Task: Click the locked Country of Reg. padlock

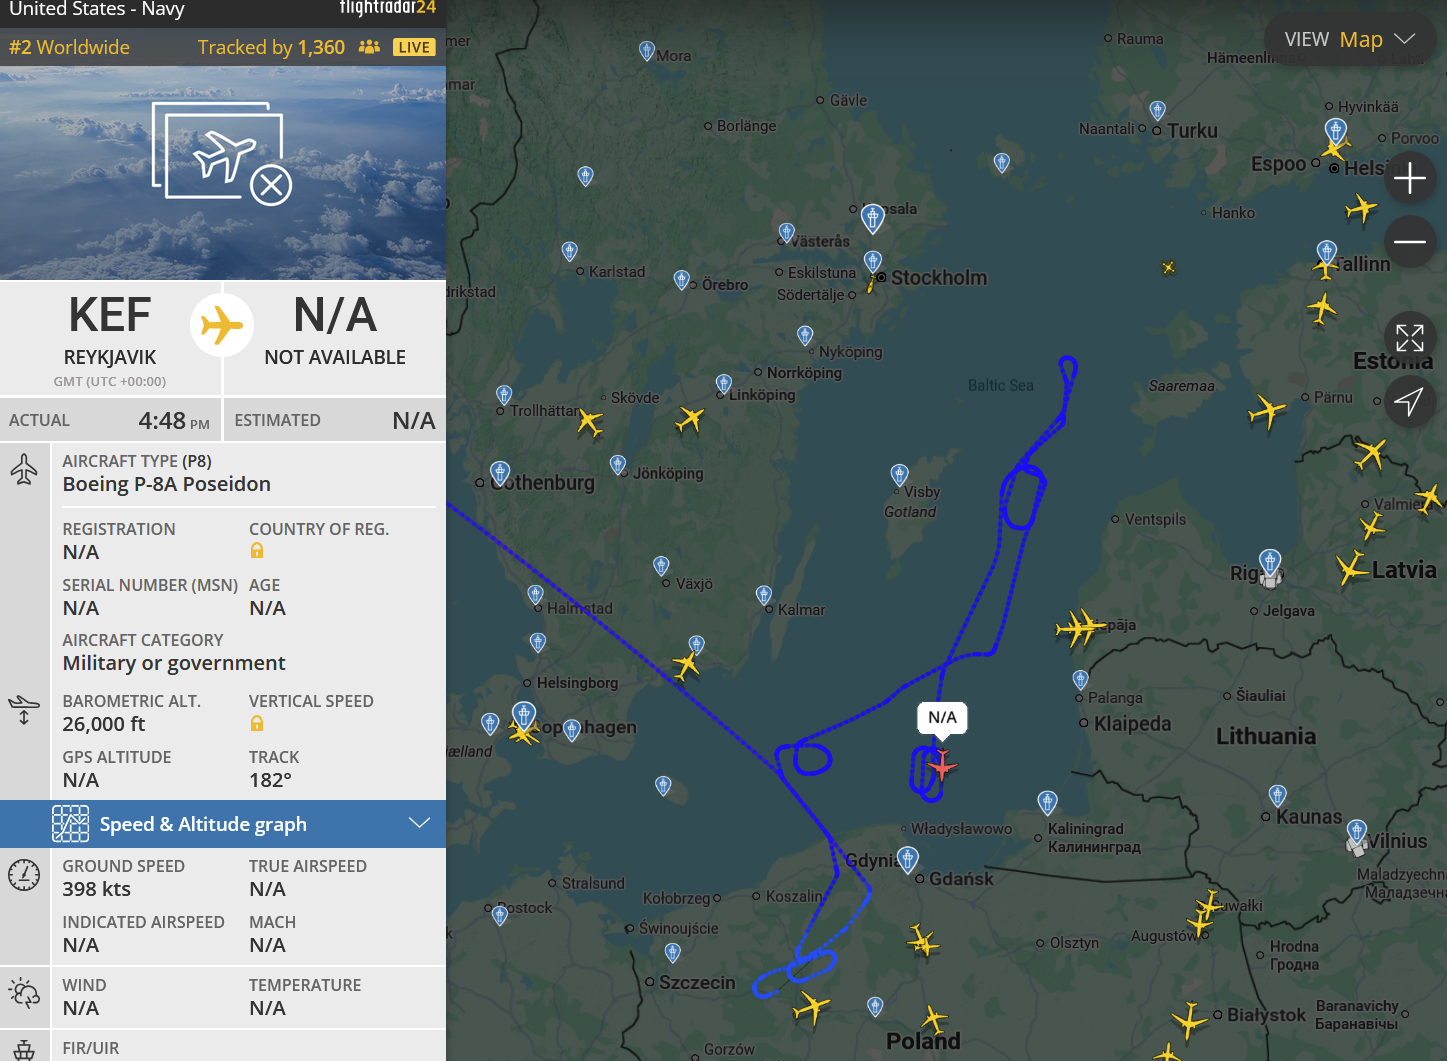Action: point(257,551)
